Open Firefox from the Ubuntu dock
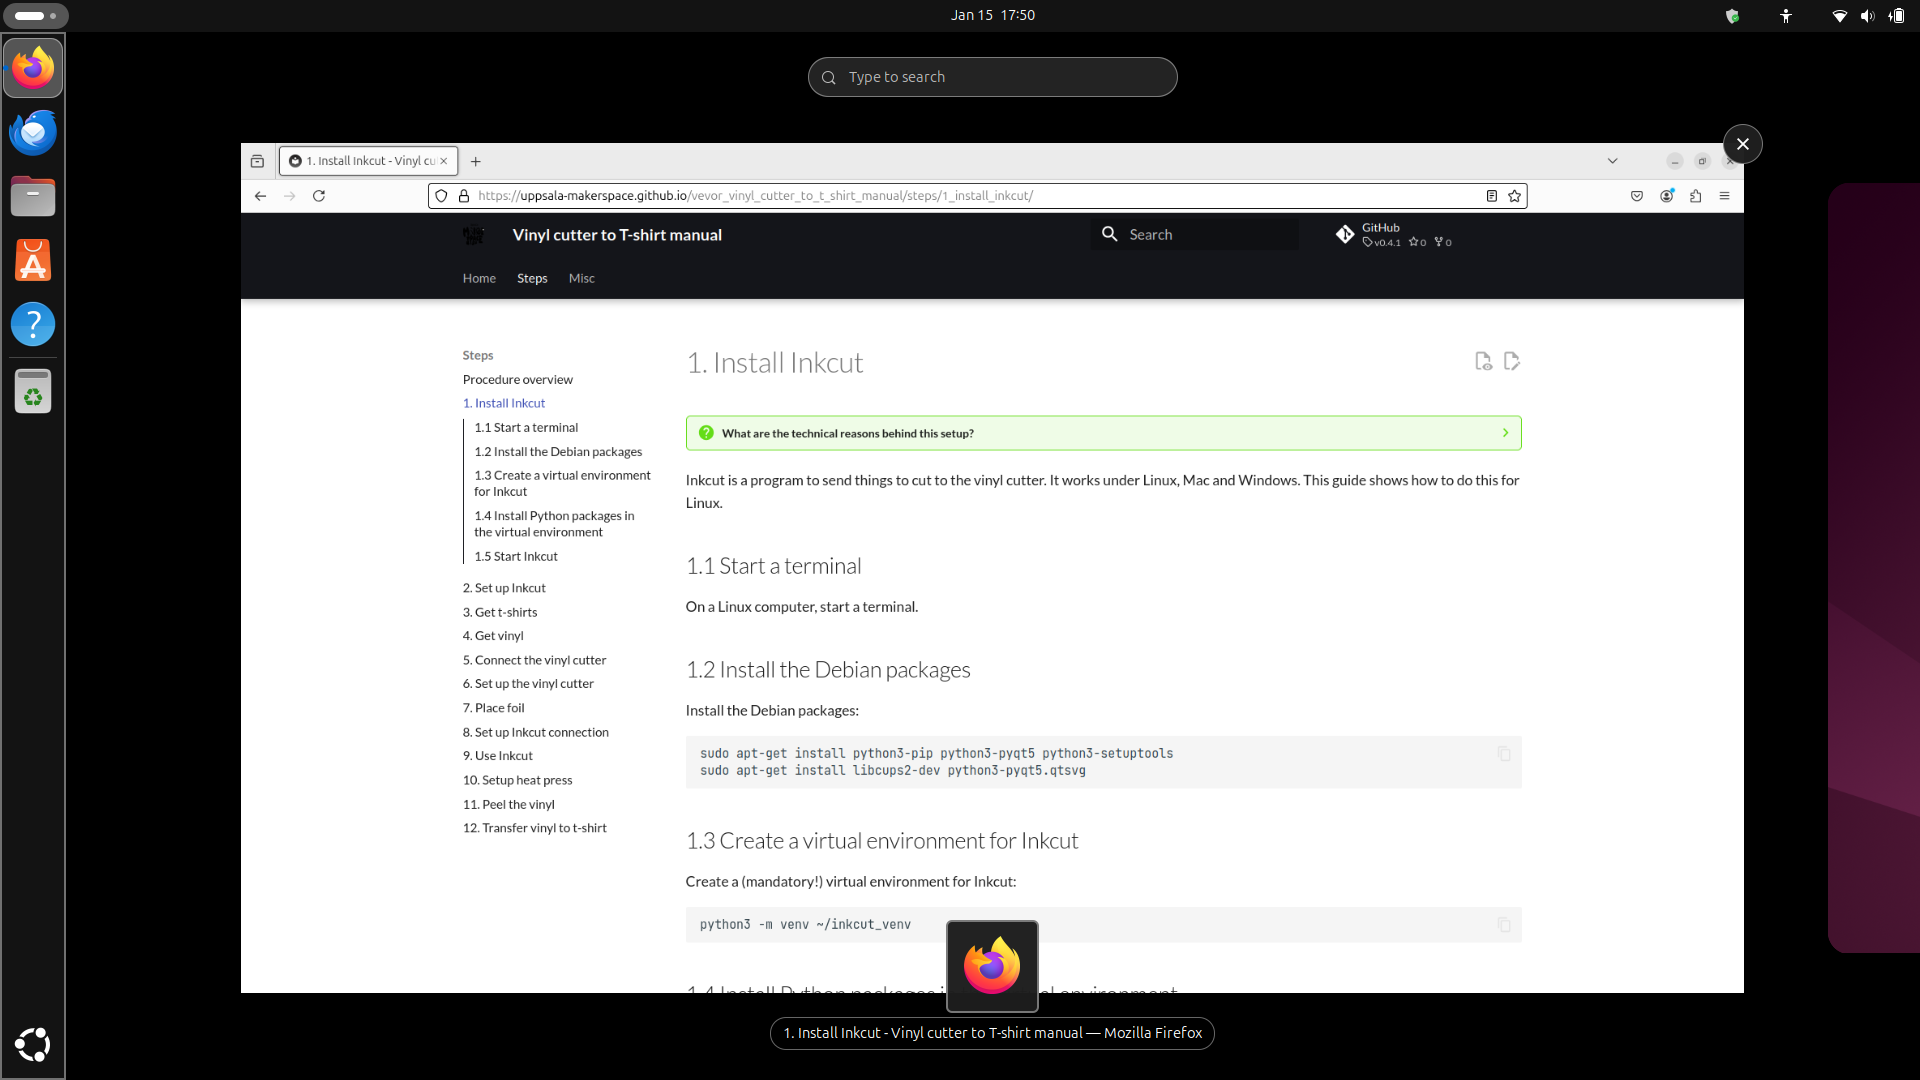Viewport: 1920px width, 1080px height. click(x=33, y=68)
